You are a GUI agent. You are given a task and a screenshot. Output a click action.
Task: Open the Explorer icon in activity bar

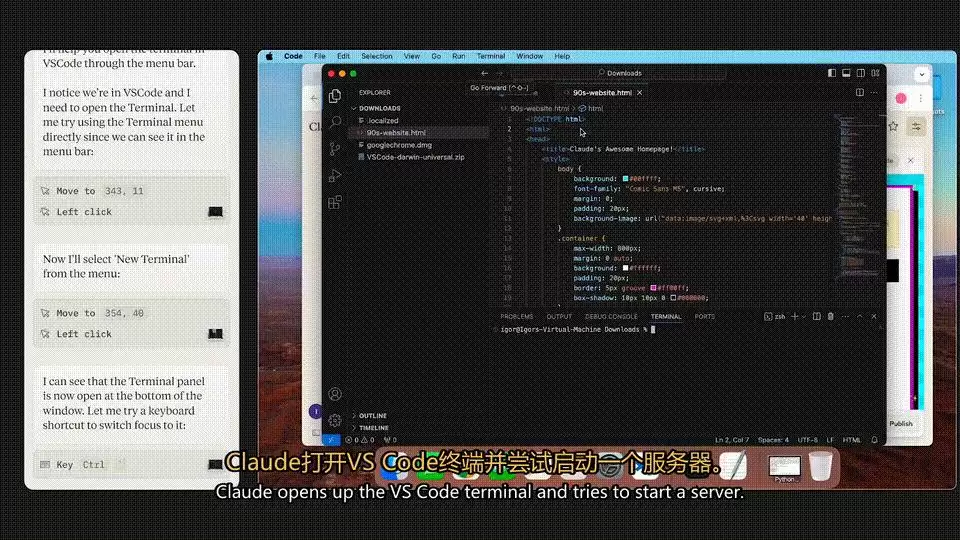coord(335,96)
